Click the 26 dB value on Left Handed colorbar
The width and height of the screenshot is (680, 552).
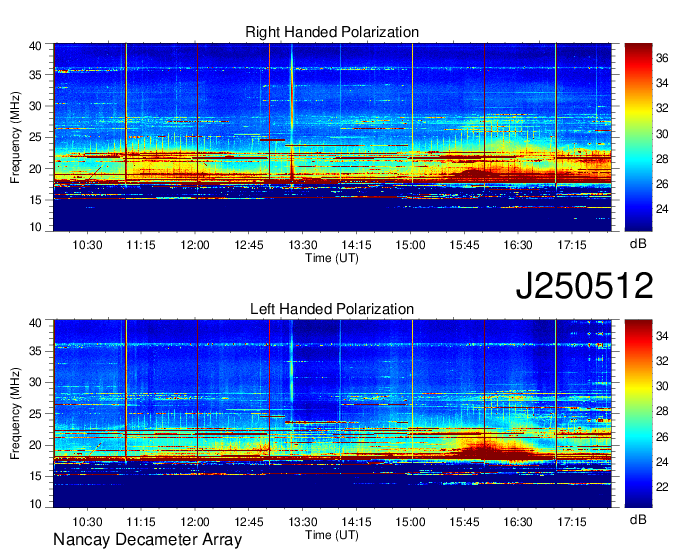coord(662,437)
